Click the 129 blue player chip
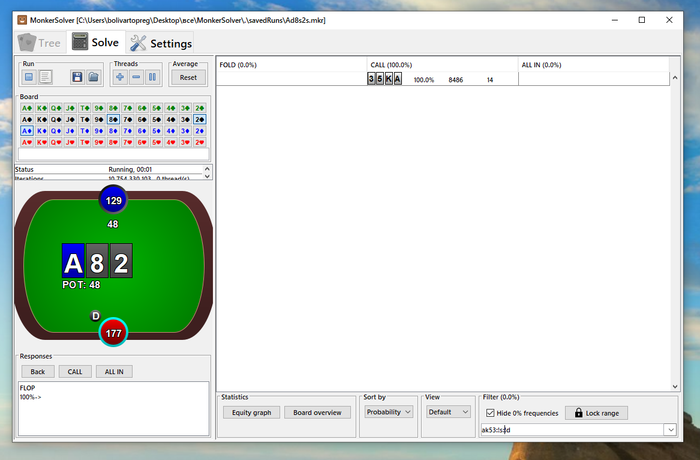Image resolution: width=700 pixels, height=460 pixels. [x=113, y=200]
